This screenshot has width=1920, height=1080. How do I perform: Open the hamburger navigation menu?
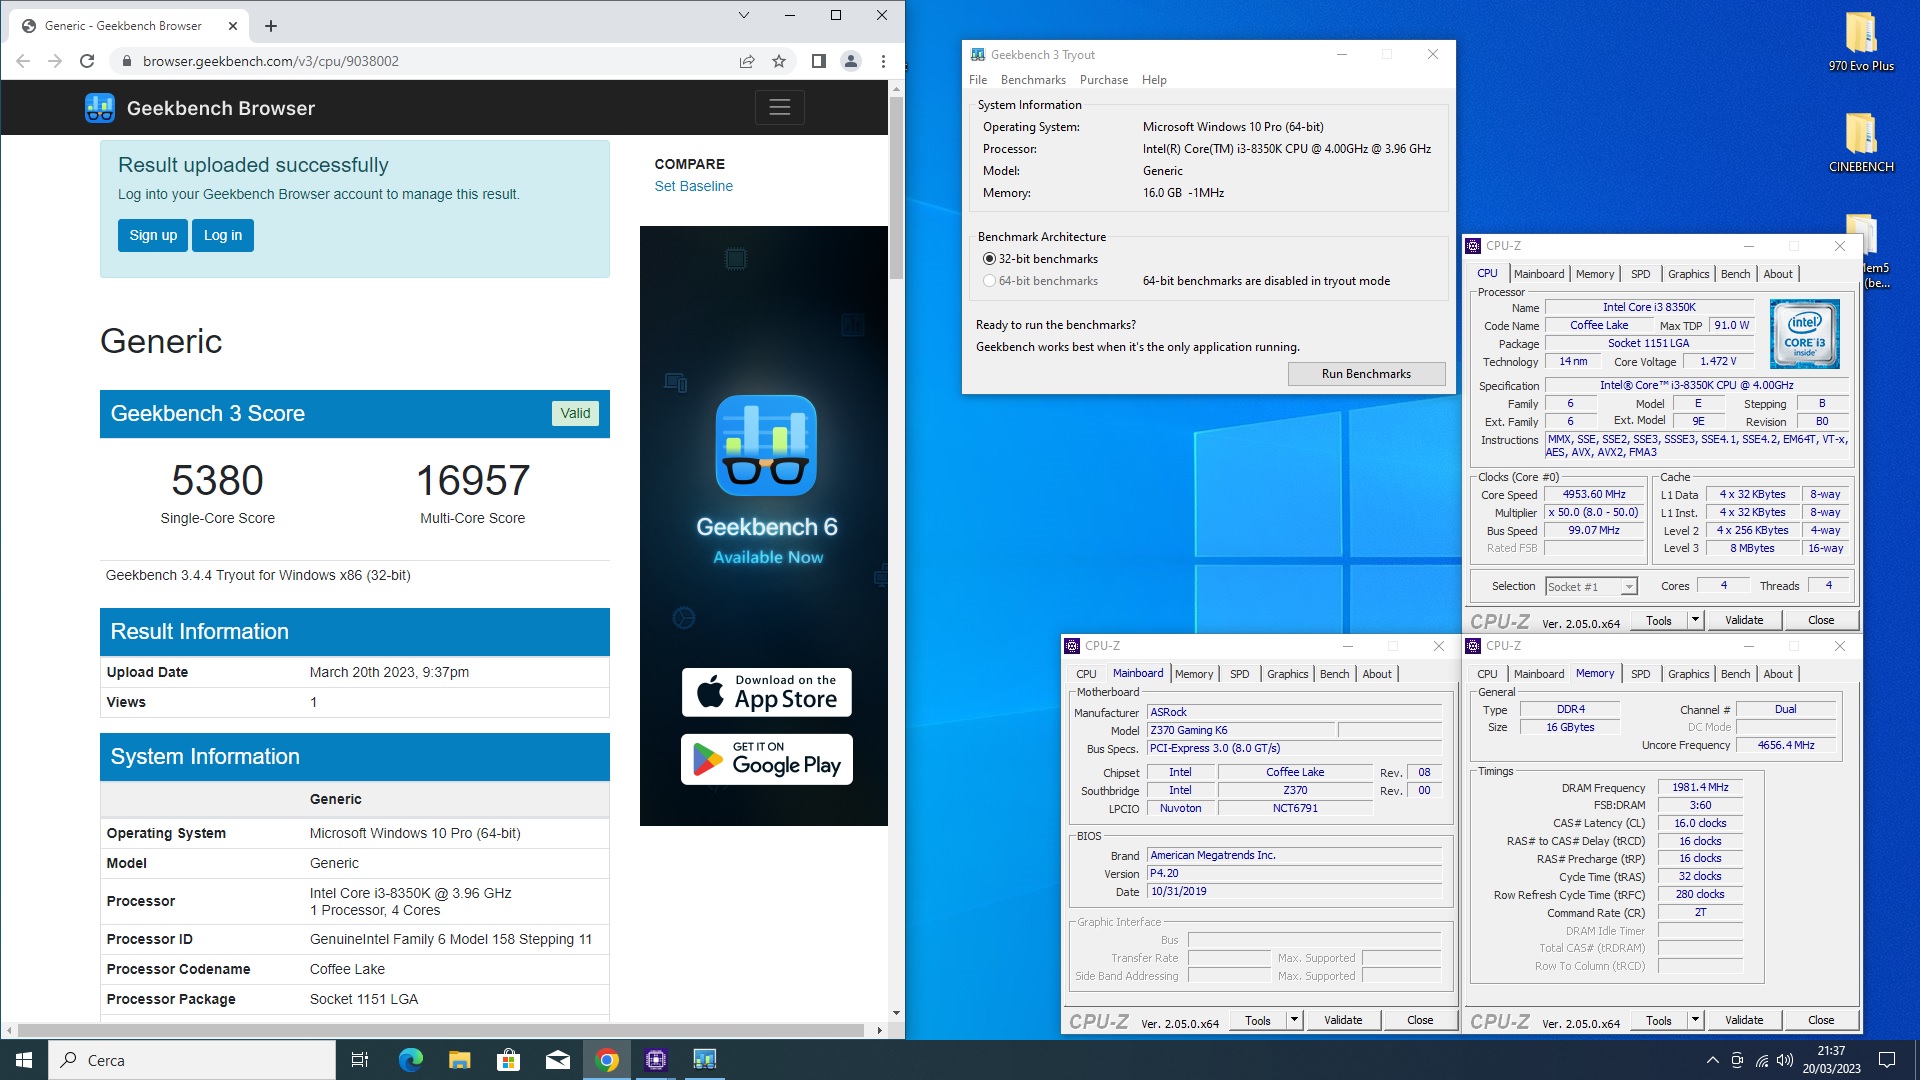[x=780, y=107]
